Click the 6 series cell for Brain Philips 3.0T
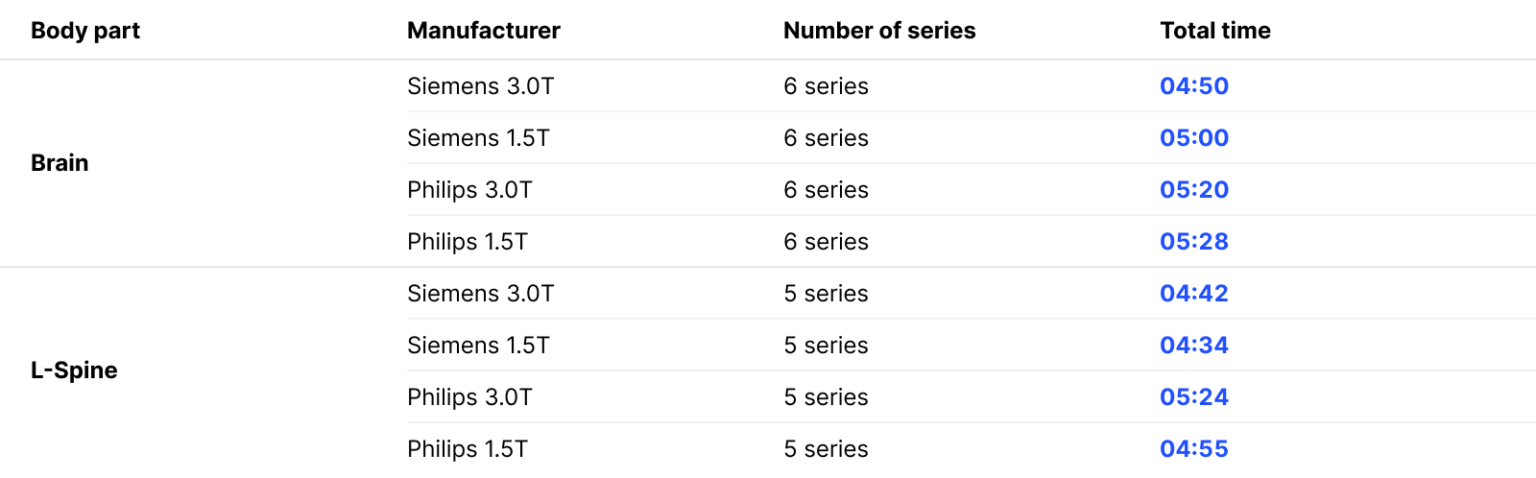The width and height of the screenshot is (1536, 478). tap(826, 190)
